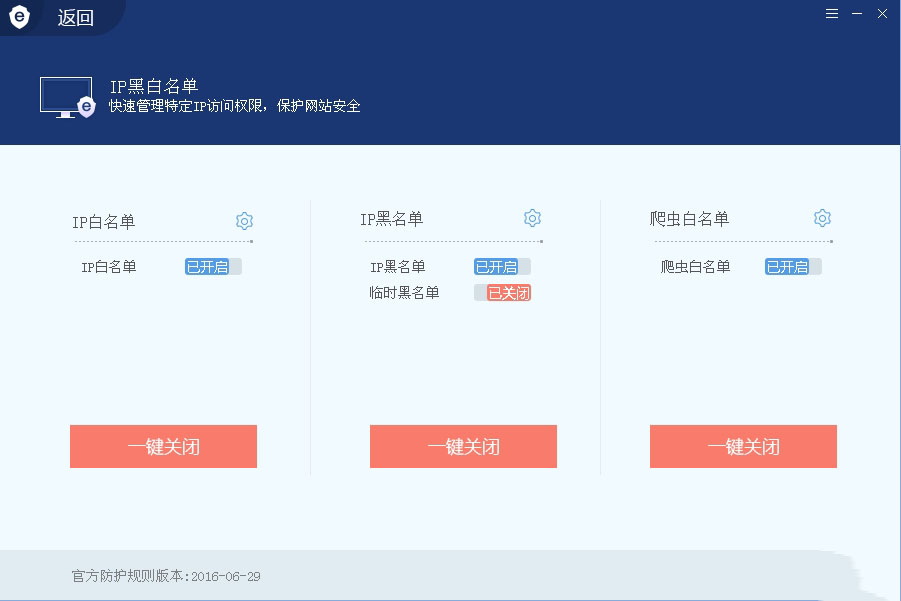Viewport: 901px width, 601px height.
Task: Enable the 临时黑名单 switch
Action: [x=502, y=293]
